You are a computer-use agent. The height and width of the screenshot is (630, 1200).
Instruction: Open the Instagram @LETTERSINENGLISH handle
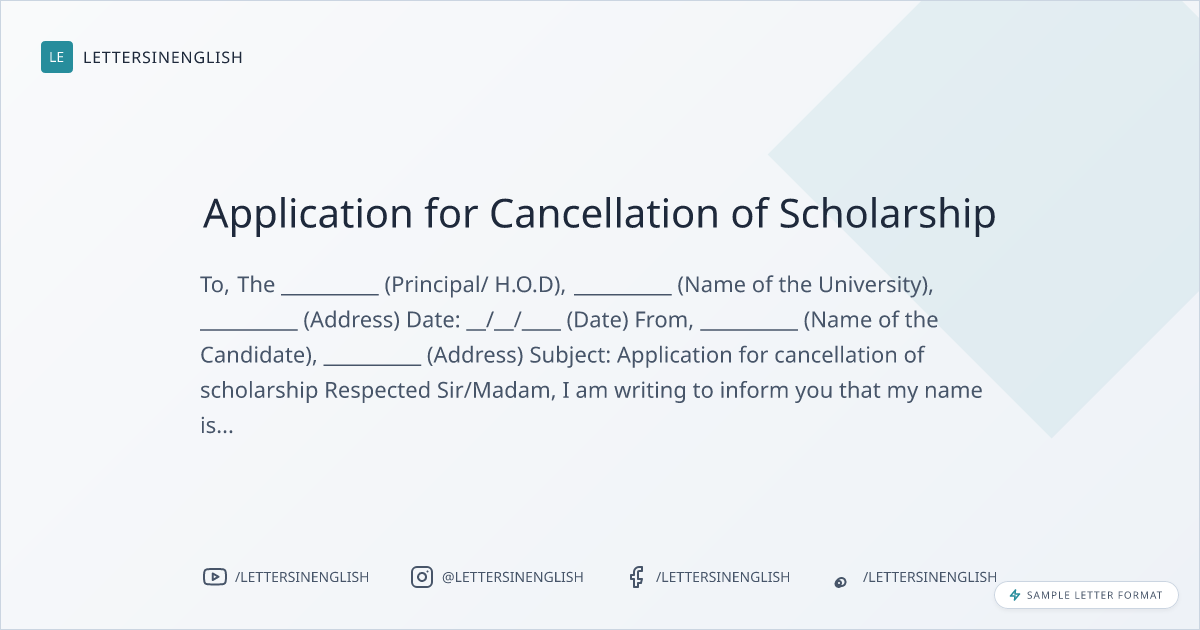[512, 577]
